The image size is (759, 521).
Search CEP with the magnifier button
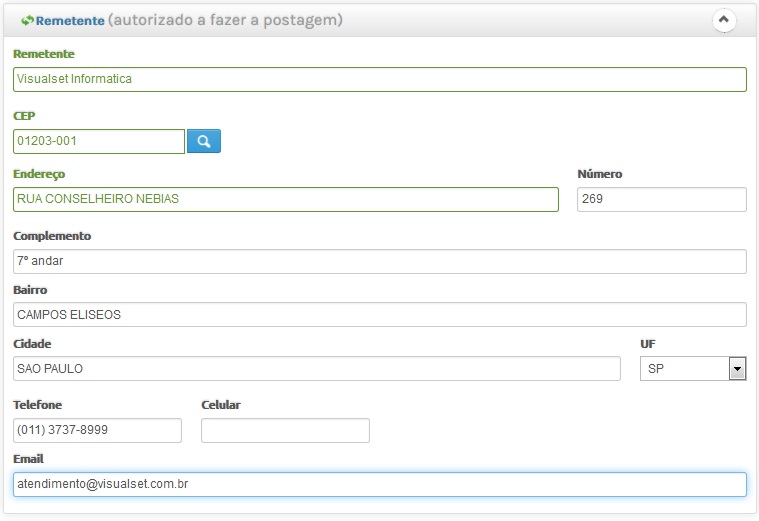point(204,141)
